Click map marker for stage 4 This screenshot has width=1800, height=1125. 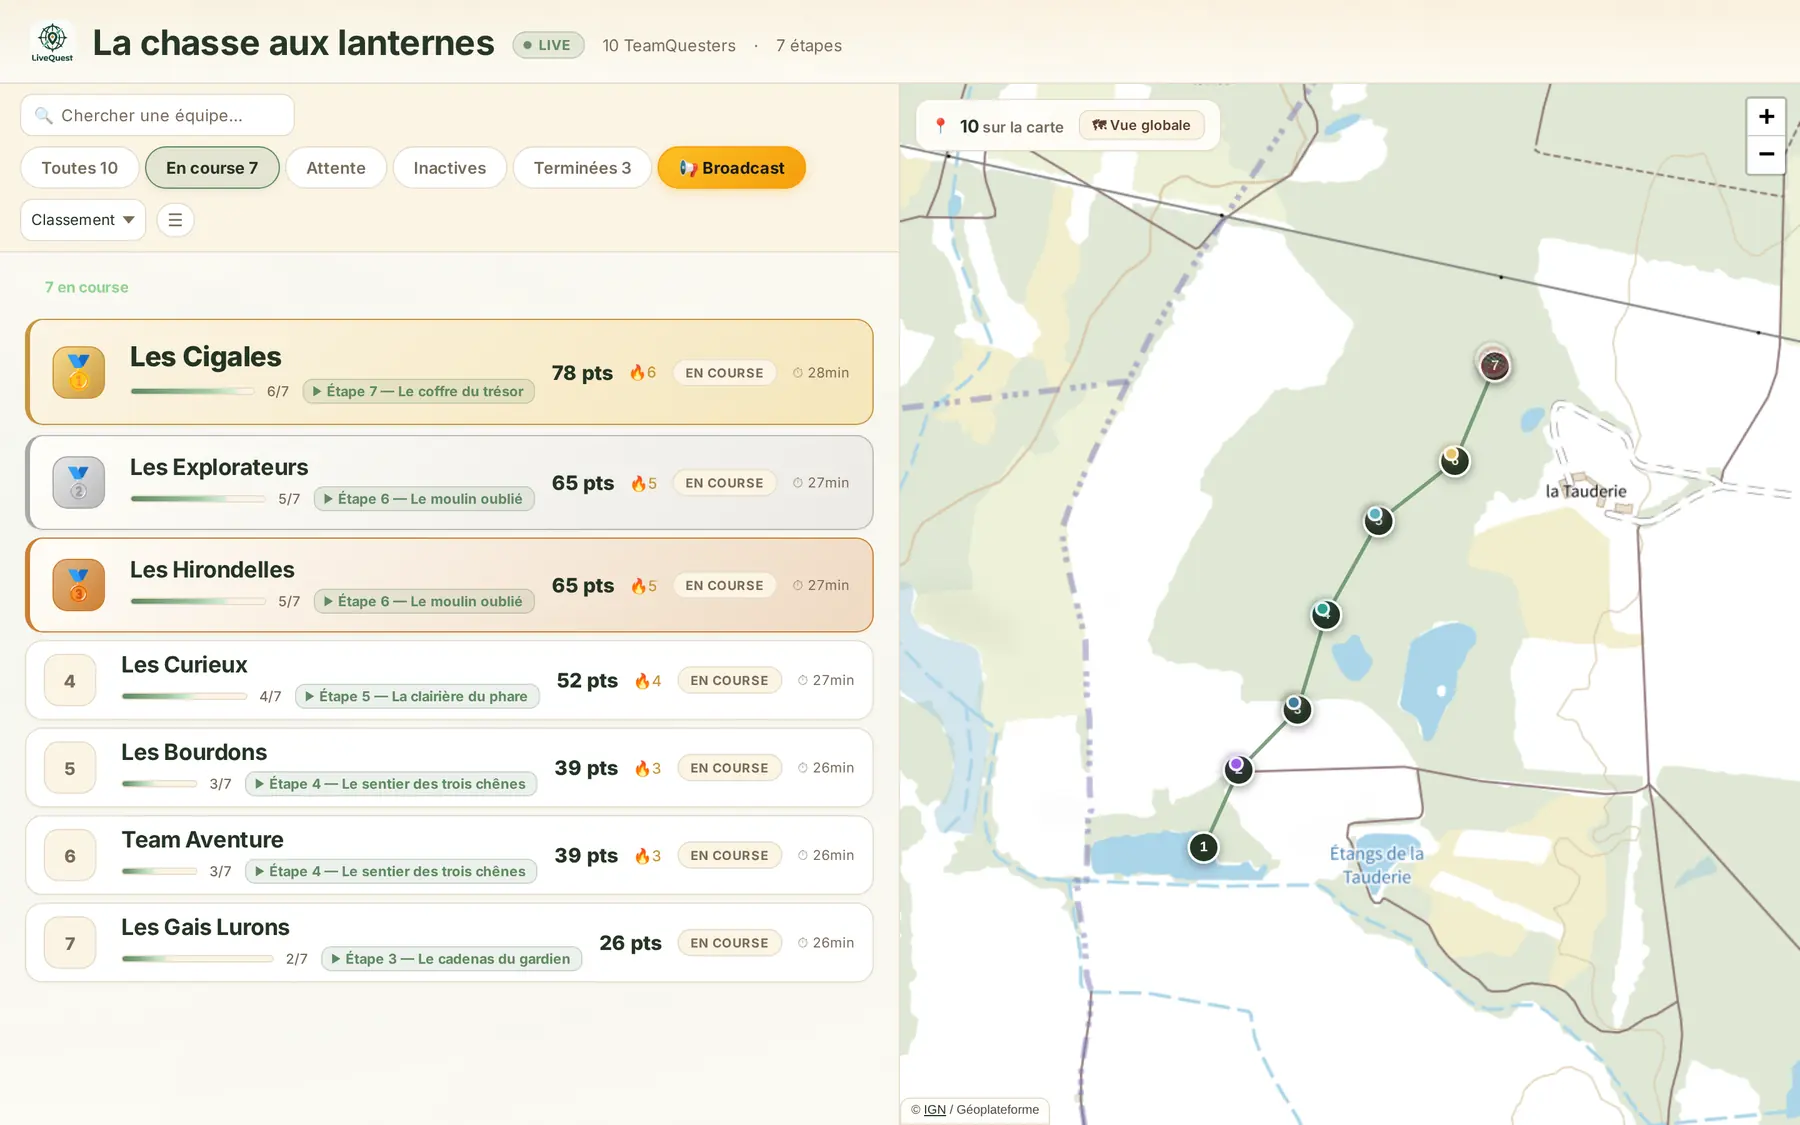(1325, 614)
